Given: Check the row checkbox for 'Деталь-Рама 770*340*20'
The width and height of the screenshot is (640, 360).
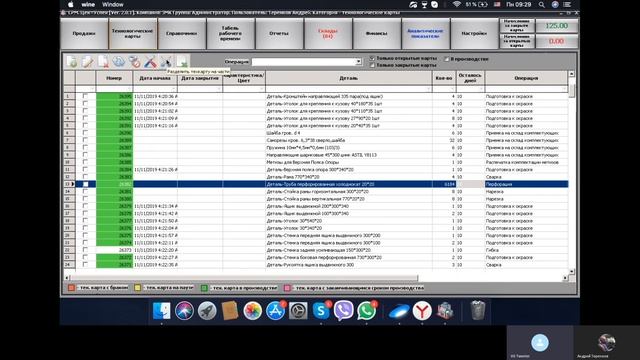Looking at the screenshot, I should pyautogui.click(x=85, y=177).
